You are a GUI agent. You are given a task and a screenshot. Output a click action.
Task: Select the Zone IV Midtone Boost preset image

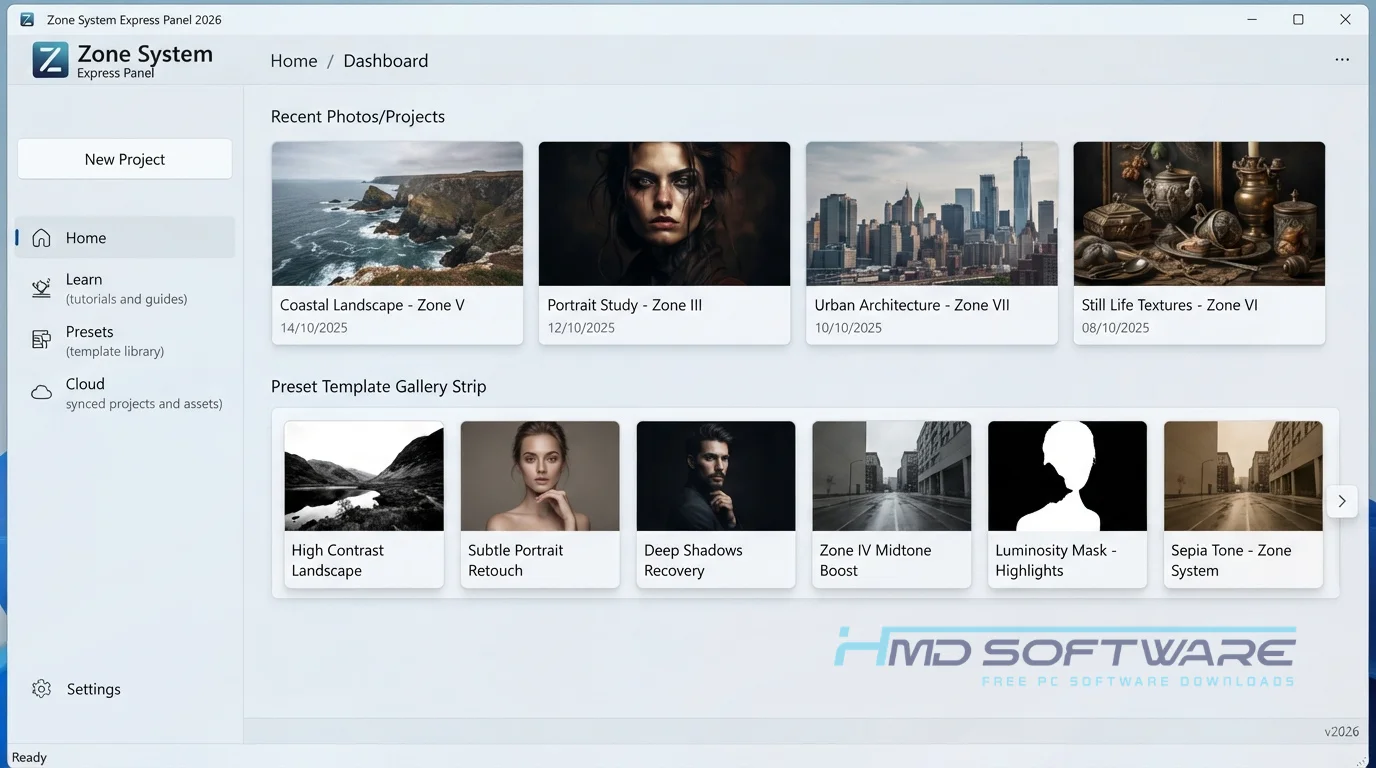click(892, 476)
